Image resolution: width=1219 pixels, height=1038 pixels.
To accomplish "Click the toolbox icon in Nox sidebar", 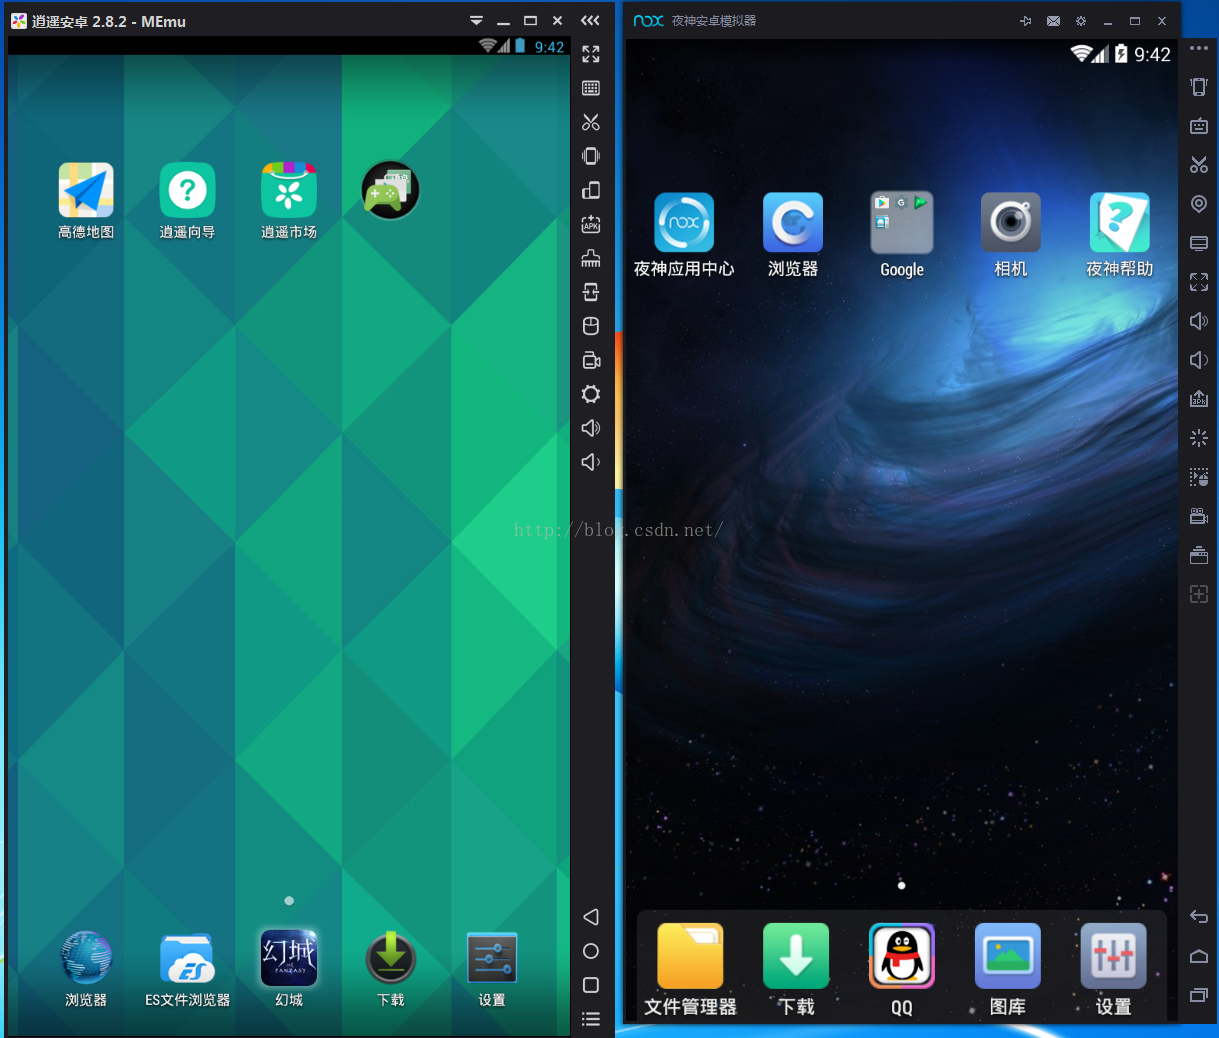I will pos(1199,555).
